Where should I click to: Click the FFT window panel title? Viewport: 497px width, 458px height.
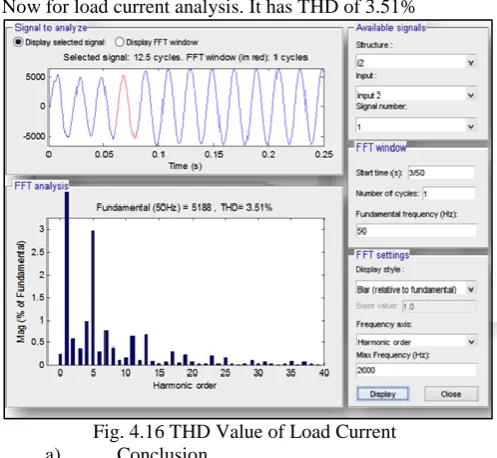click(381, 147)
